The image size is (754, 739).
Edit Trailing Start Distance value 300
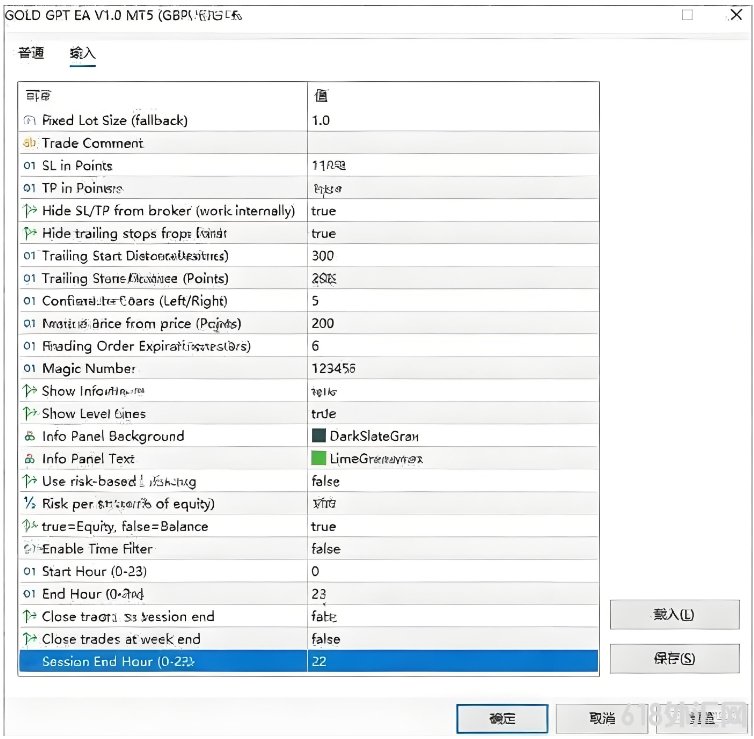click(x=453, y=256)
